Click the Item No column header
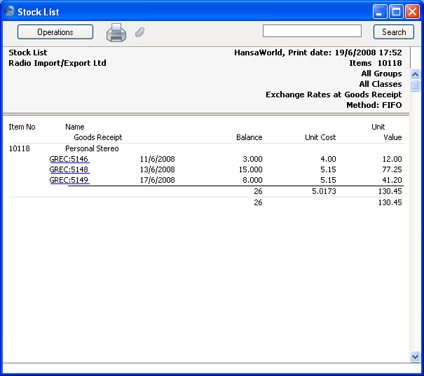Image resolution: width=424 pixels, height=376 pixels. pos(22,127)
